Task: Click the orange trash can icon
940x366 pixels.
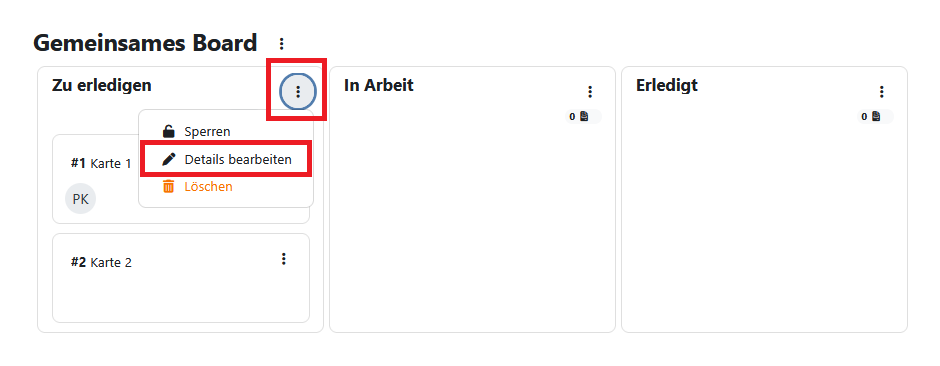Action: tap(169, 187)
